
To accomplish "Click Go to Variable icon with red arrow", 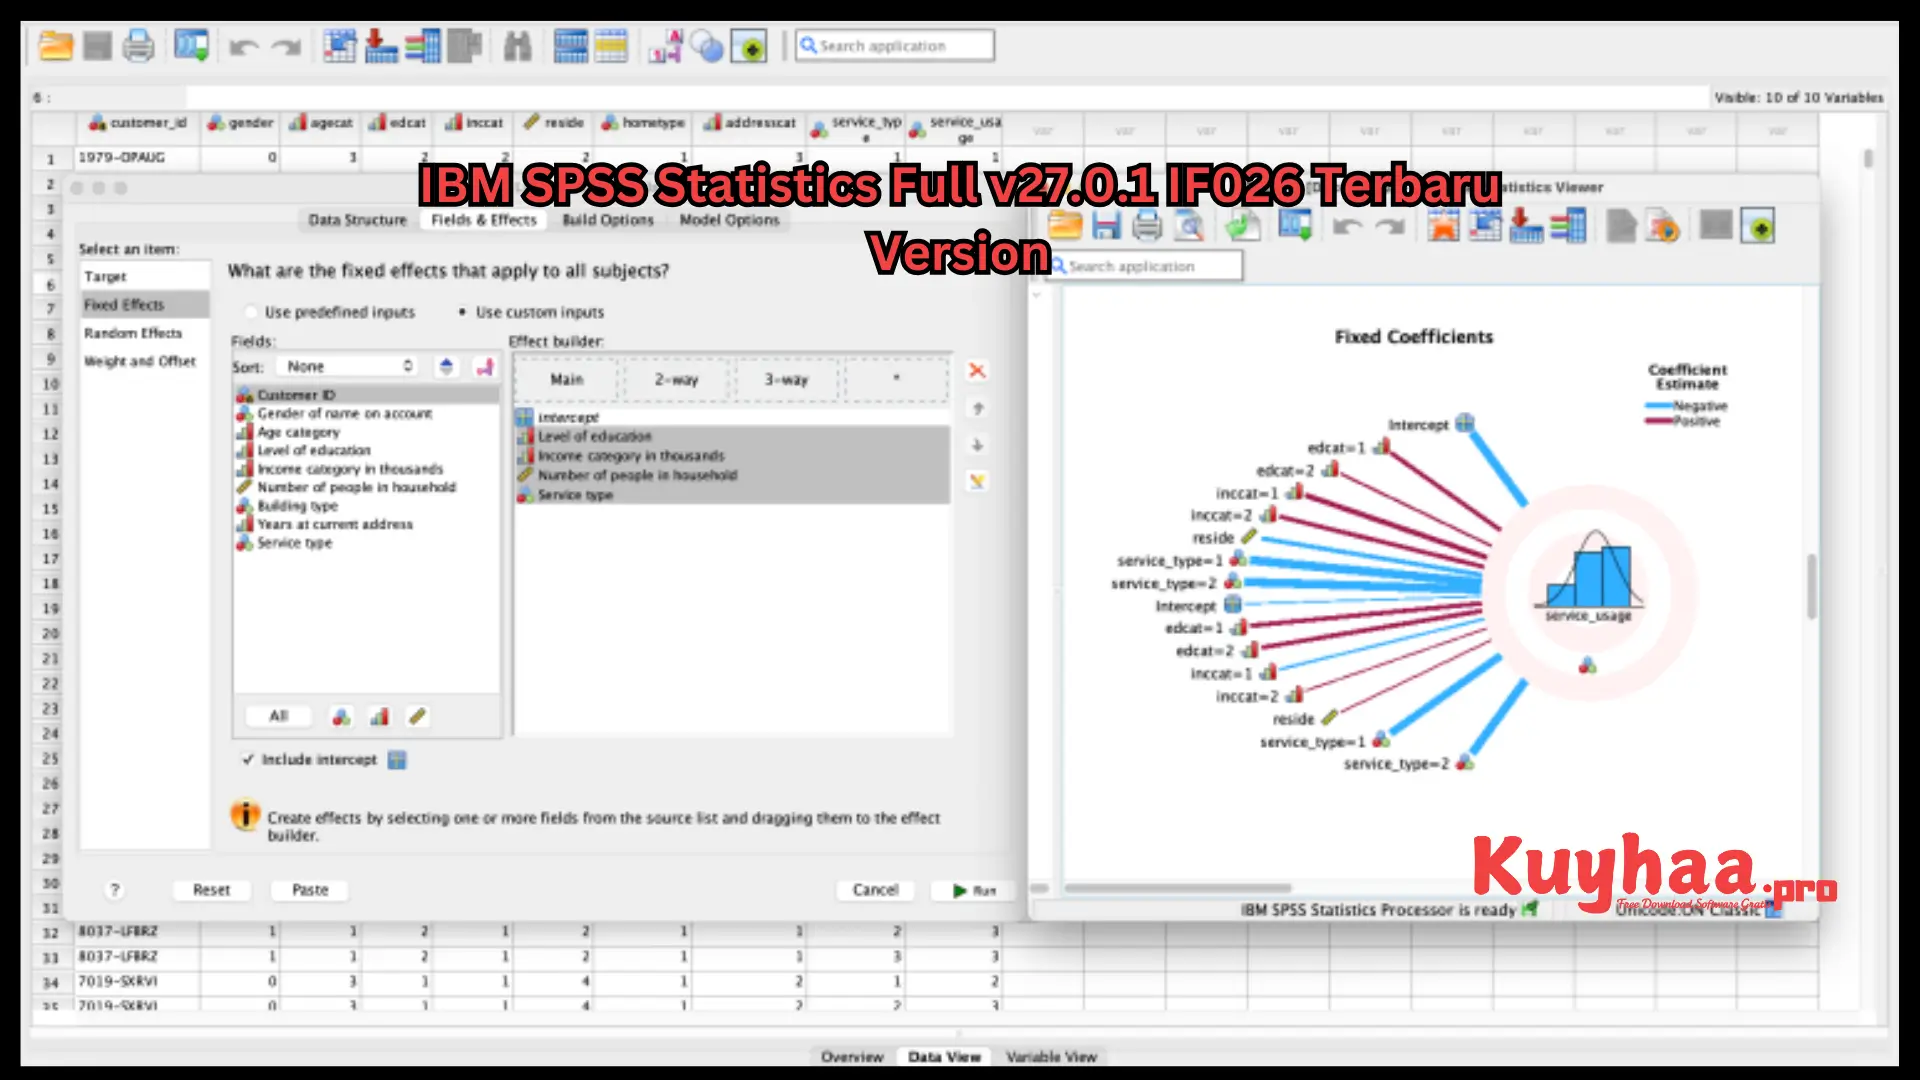I will click(x=380, y=46).
